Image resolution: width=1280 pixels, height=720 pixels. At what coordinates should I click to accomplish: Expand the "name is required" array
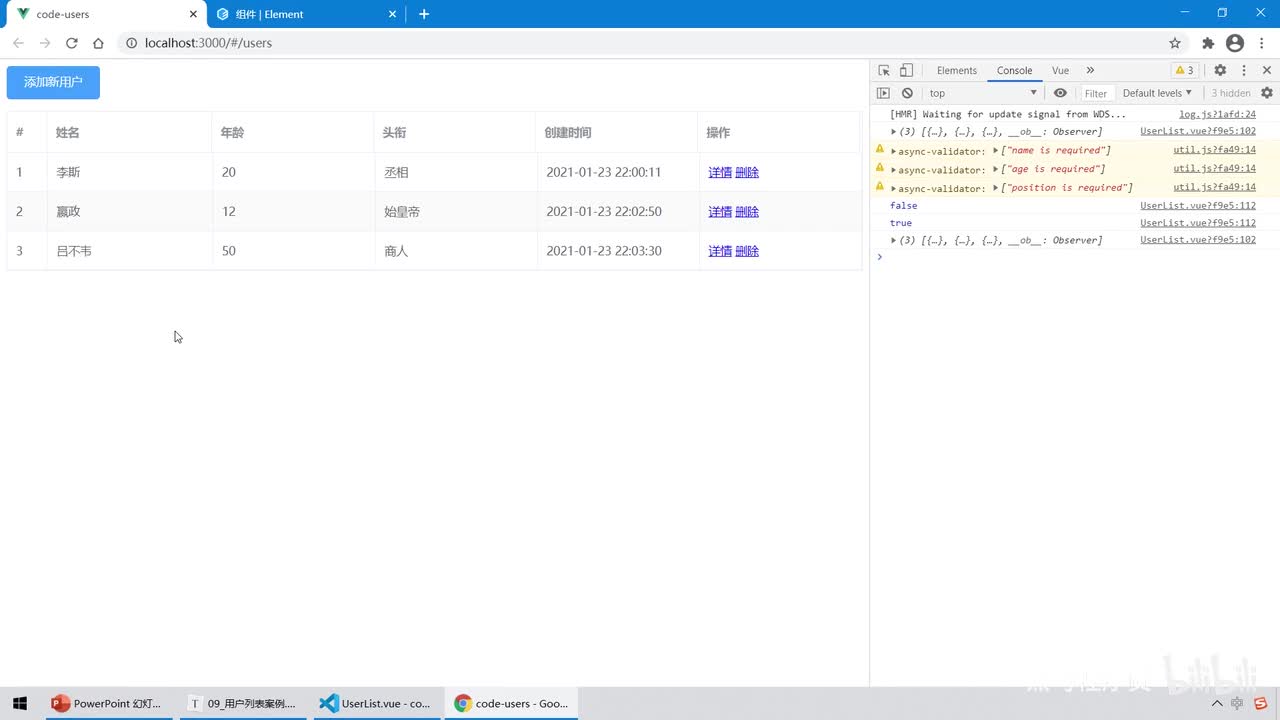(996, 151)
